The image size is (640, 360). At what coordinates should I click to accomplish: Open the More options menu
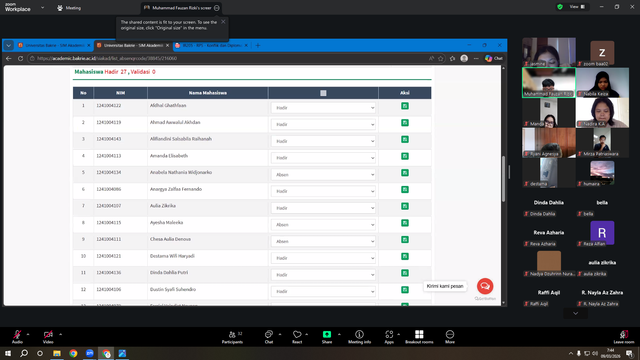(450, 337)
